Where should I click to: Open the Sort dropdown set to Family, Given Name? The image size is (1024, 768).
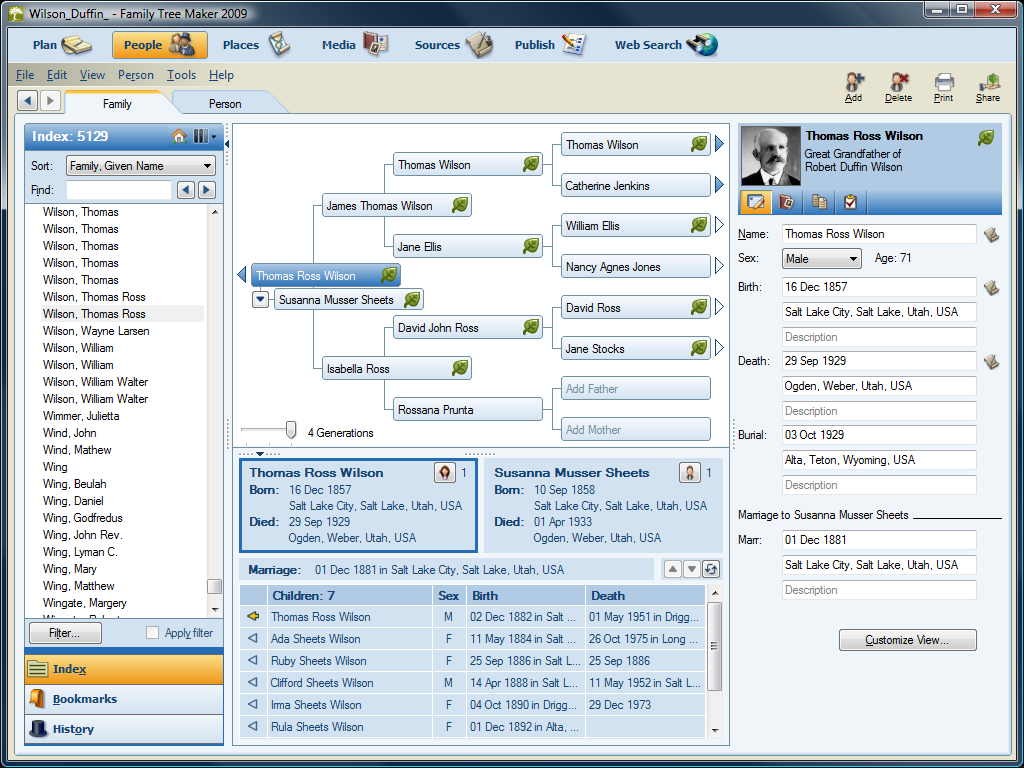point(140,164)
